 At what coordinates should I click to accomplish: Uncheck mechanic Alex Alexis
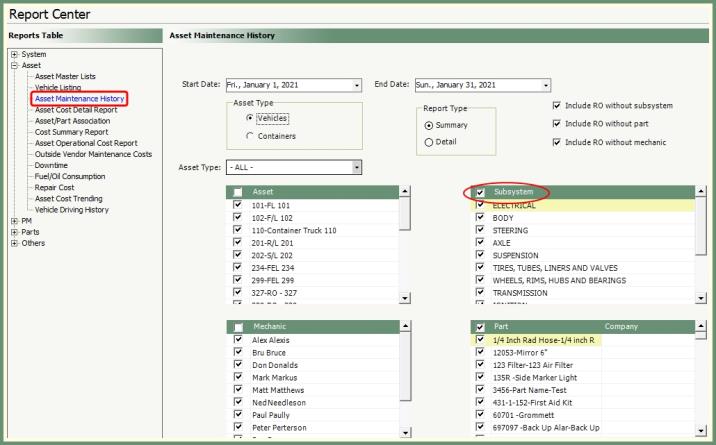(237, 340)
